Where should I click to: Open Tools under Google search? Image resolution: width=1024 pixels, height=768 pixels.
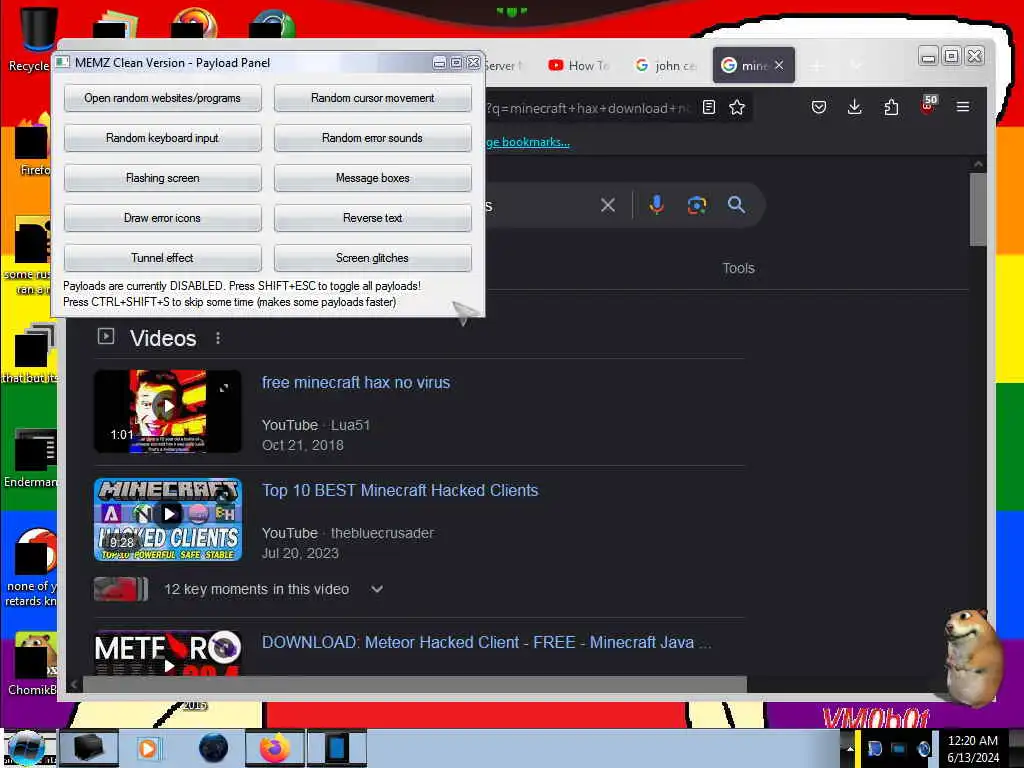tap(739, 268)
